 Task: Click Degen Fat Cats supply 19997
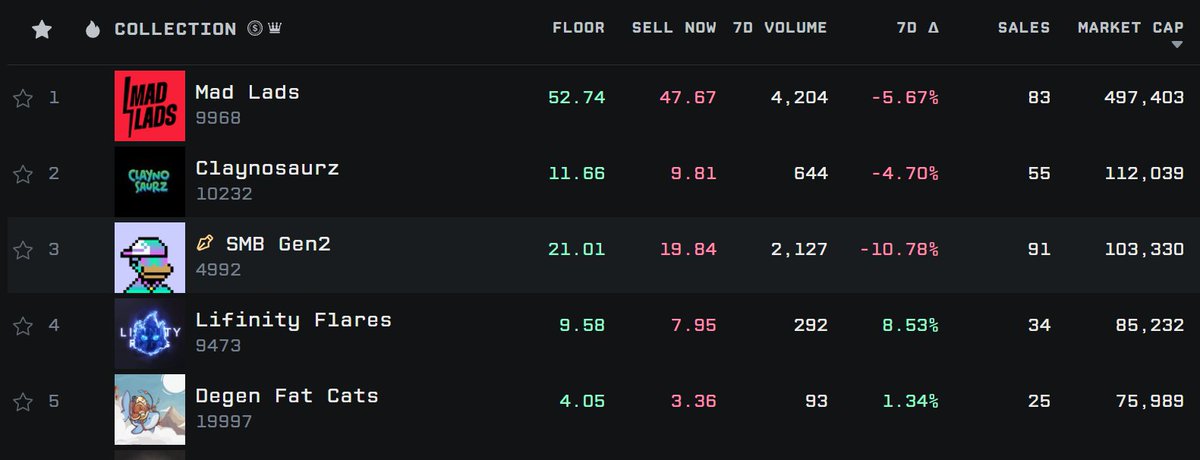coord(224,421)
